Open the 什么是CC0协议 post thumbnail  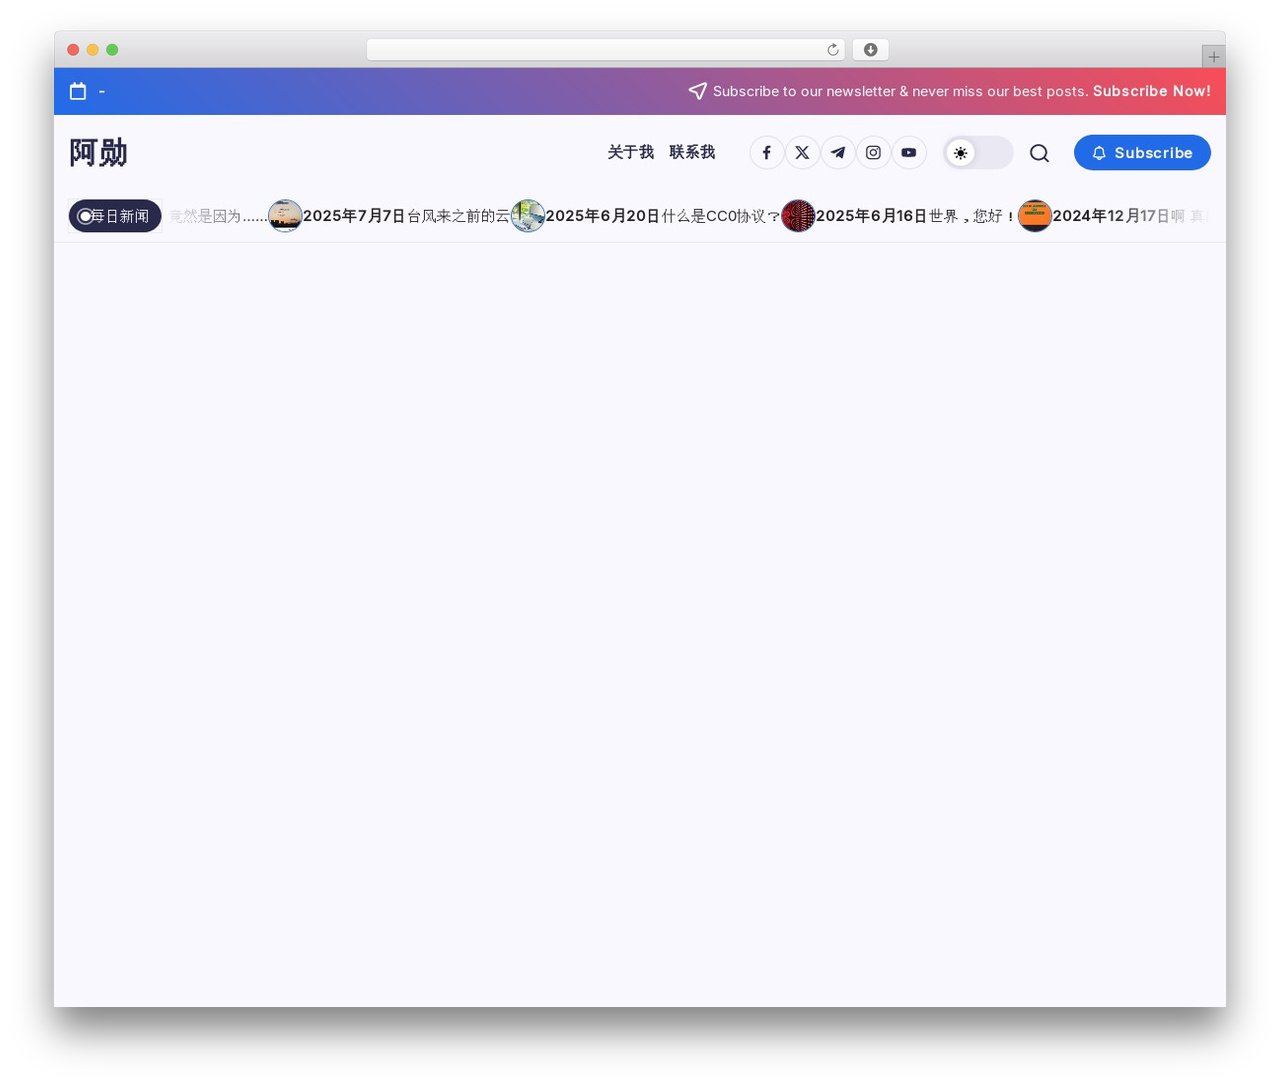tap(528, 216)
